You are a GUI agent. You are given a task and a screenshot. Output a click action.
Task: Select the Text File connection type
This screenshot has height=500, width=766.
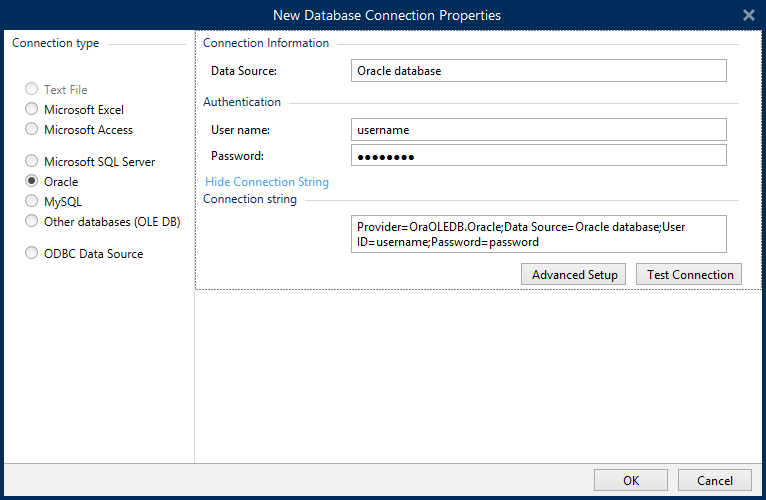click(33, 90)
